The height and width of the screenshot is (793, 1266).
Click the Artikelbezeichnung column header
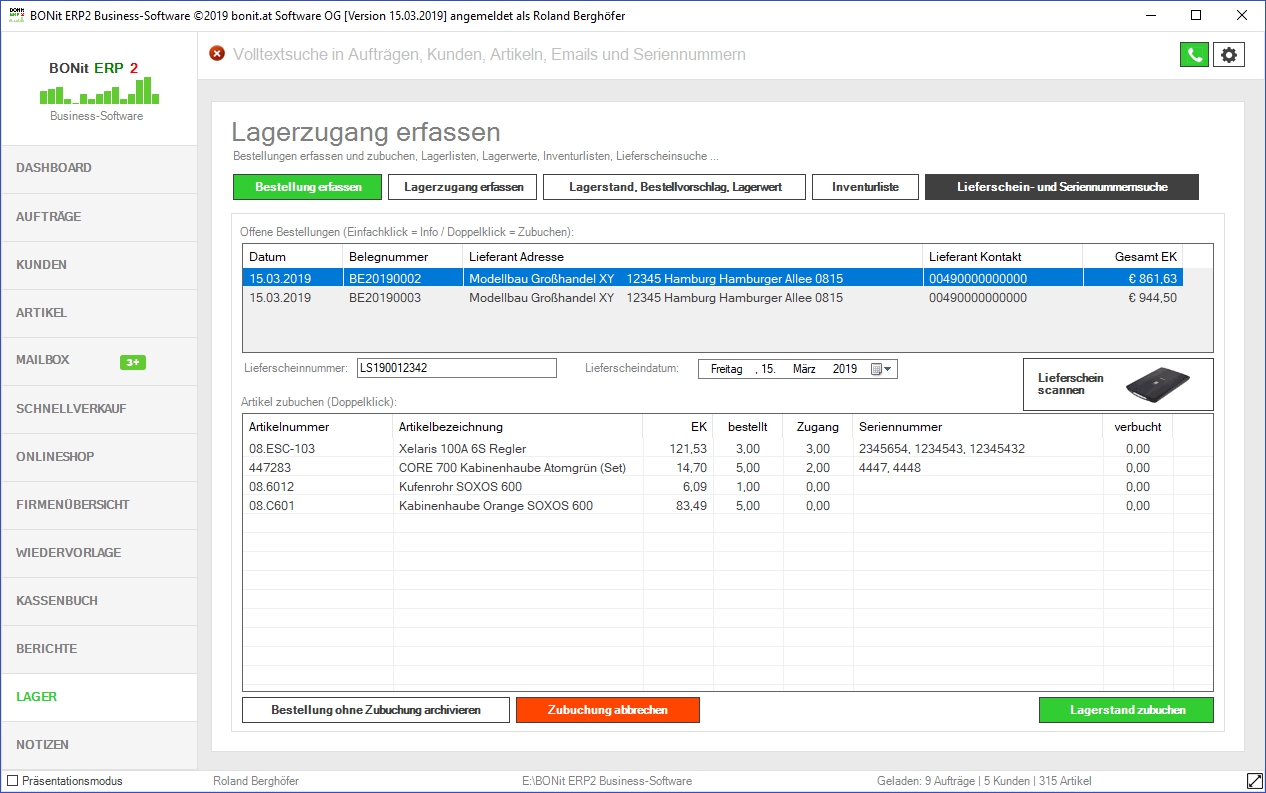point(518,427)
